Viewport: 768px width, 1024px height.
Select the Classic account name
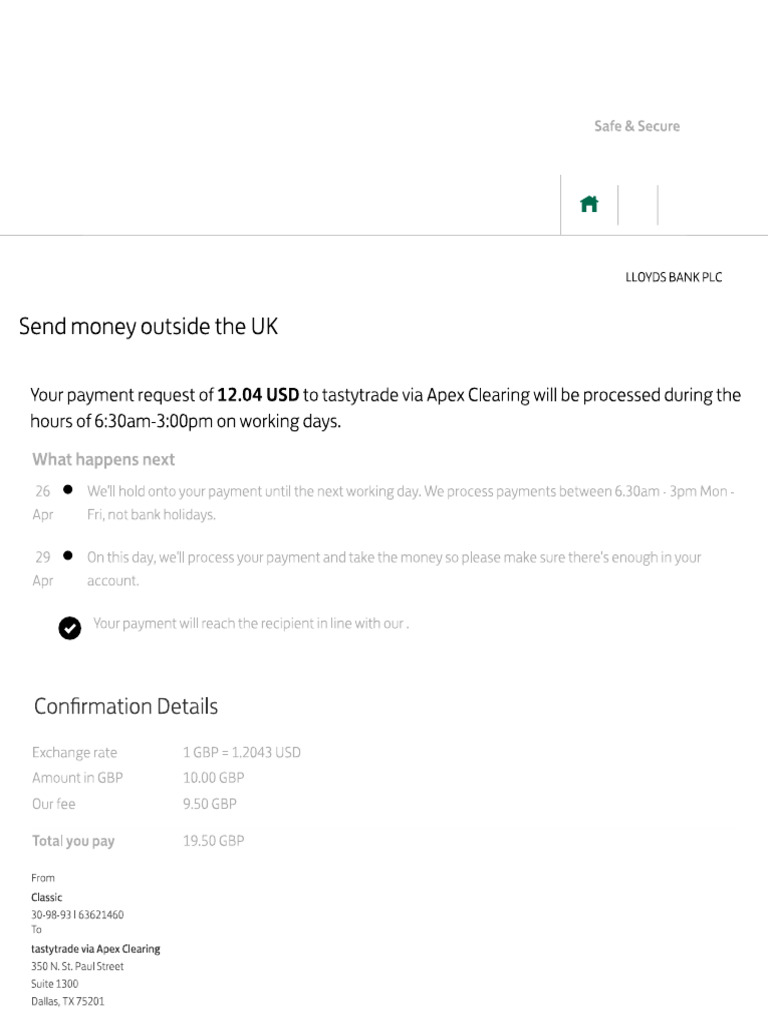[x=46, y=897]
